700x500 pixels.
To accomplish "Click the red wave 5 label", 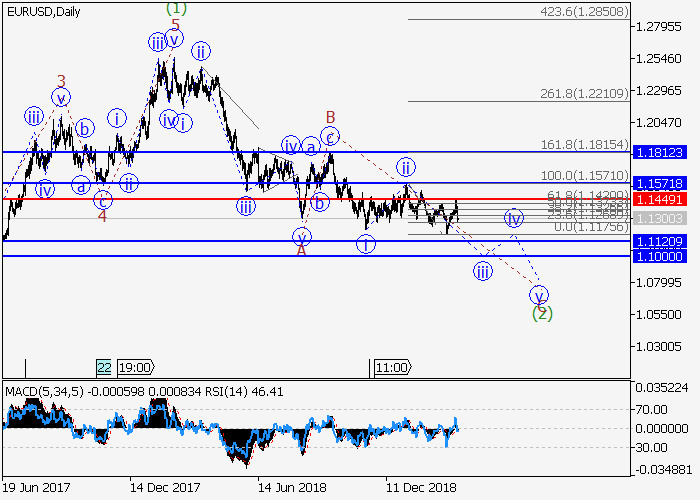I will tap(175, 24).
